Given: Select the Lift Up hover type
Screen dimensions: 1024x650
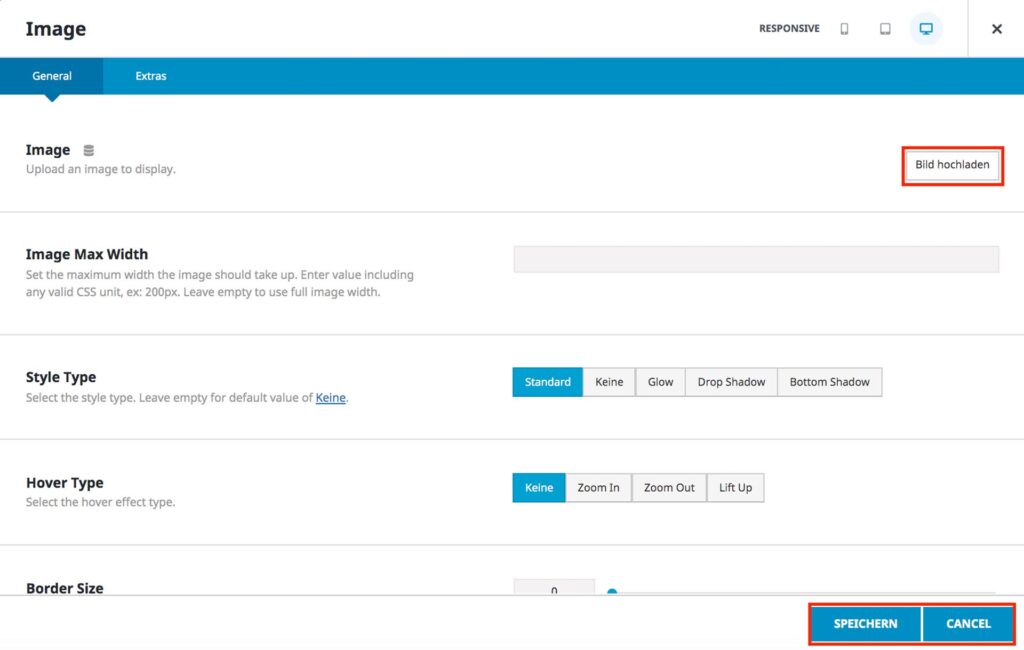Looking at the screenshot, I should tap(735, 488).
